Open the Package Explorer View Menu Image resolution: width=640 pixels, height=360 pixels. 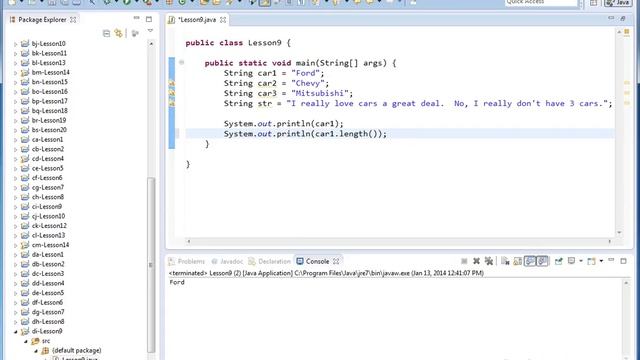tap(150, 31)
